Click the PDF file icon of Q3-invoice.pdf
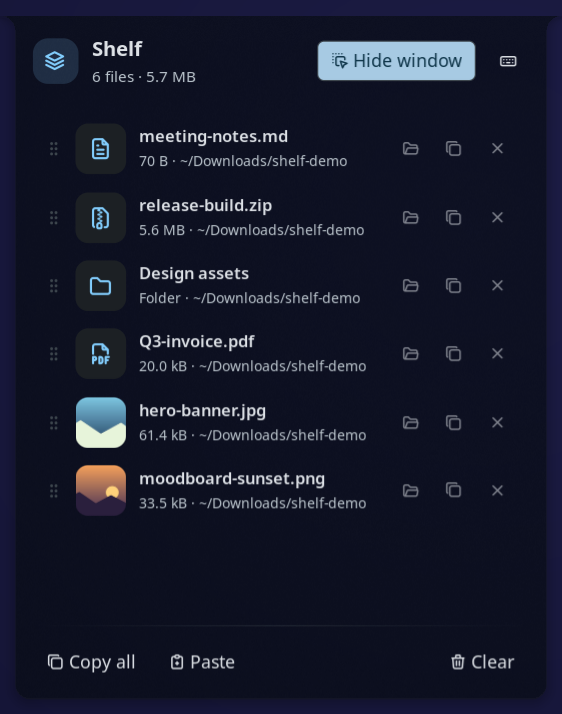This screenshot has height=714, width=562. [x=101, y=353]
